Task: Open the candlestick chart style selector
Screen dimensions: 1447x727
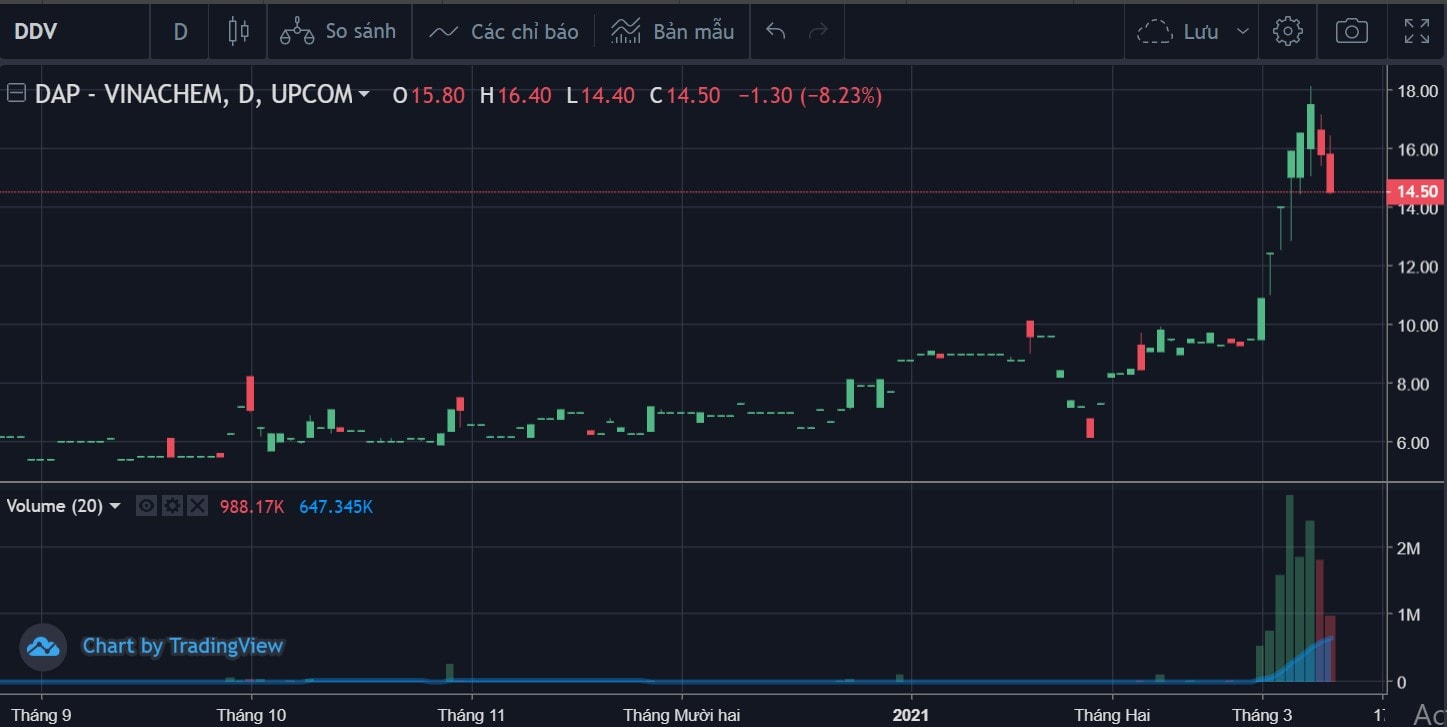Action: (238, 31)
